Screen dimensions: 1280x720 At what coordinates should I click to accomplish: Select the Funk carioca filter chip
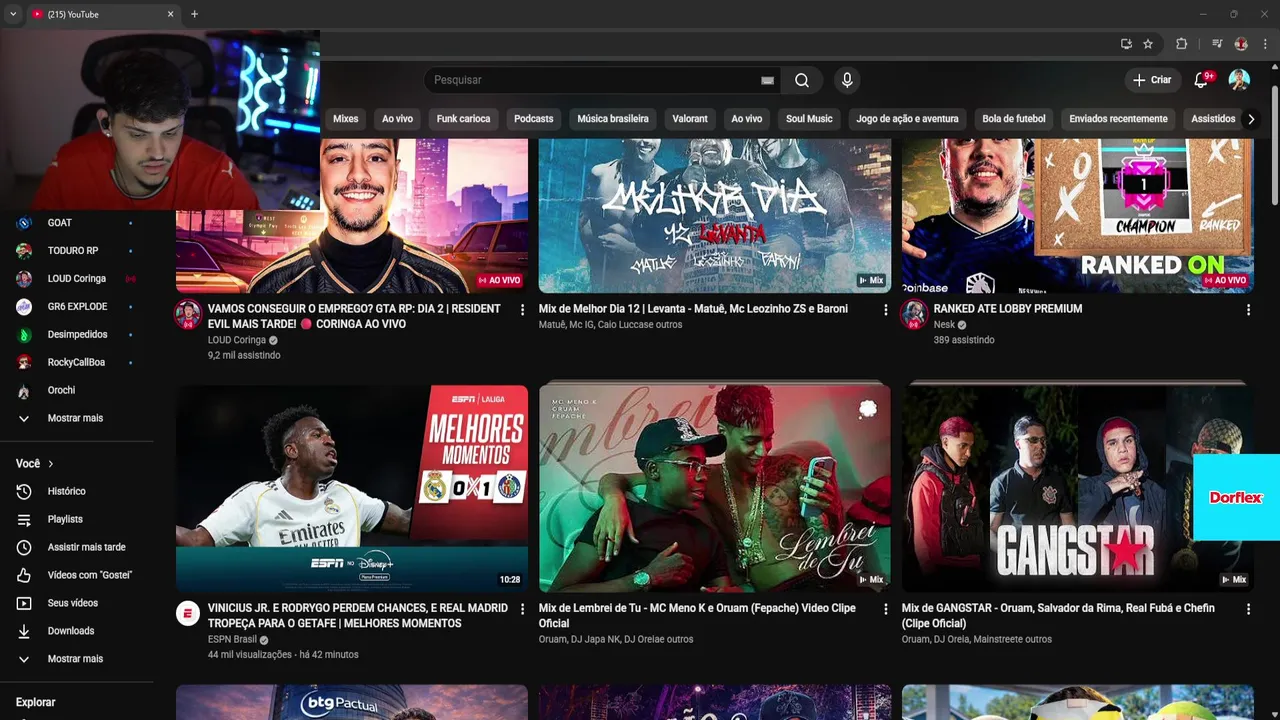463,119
